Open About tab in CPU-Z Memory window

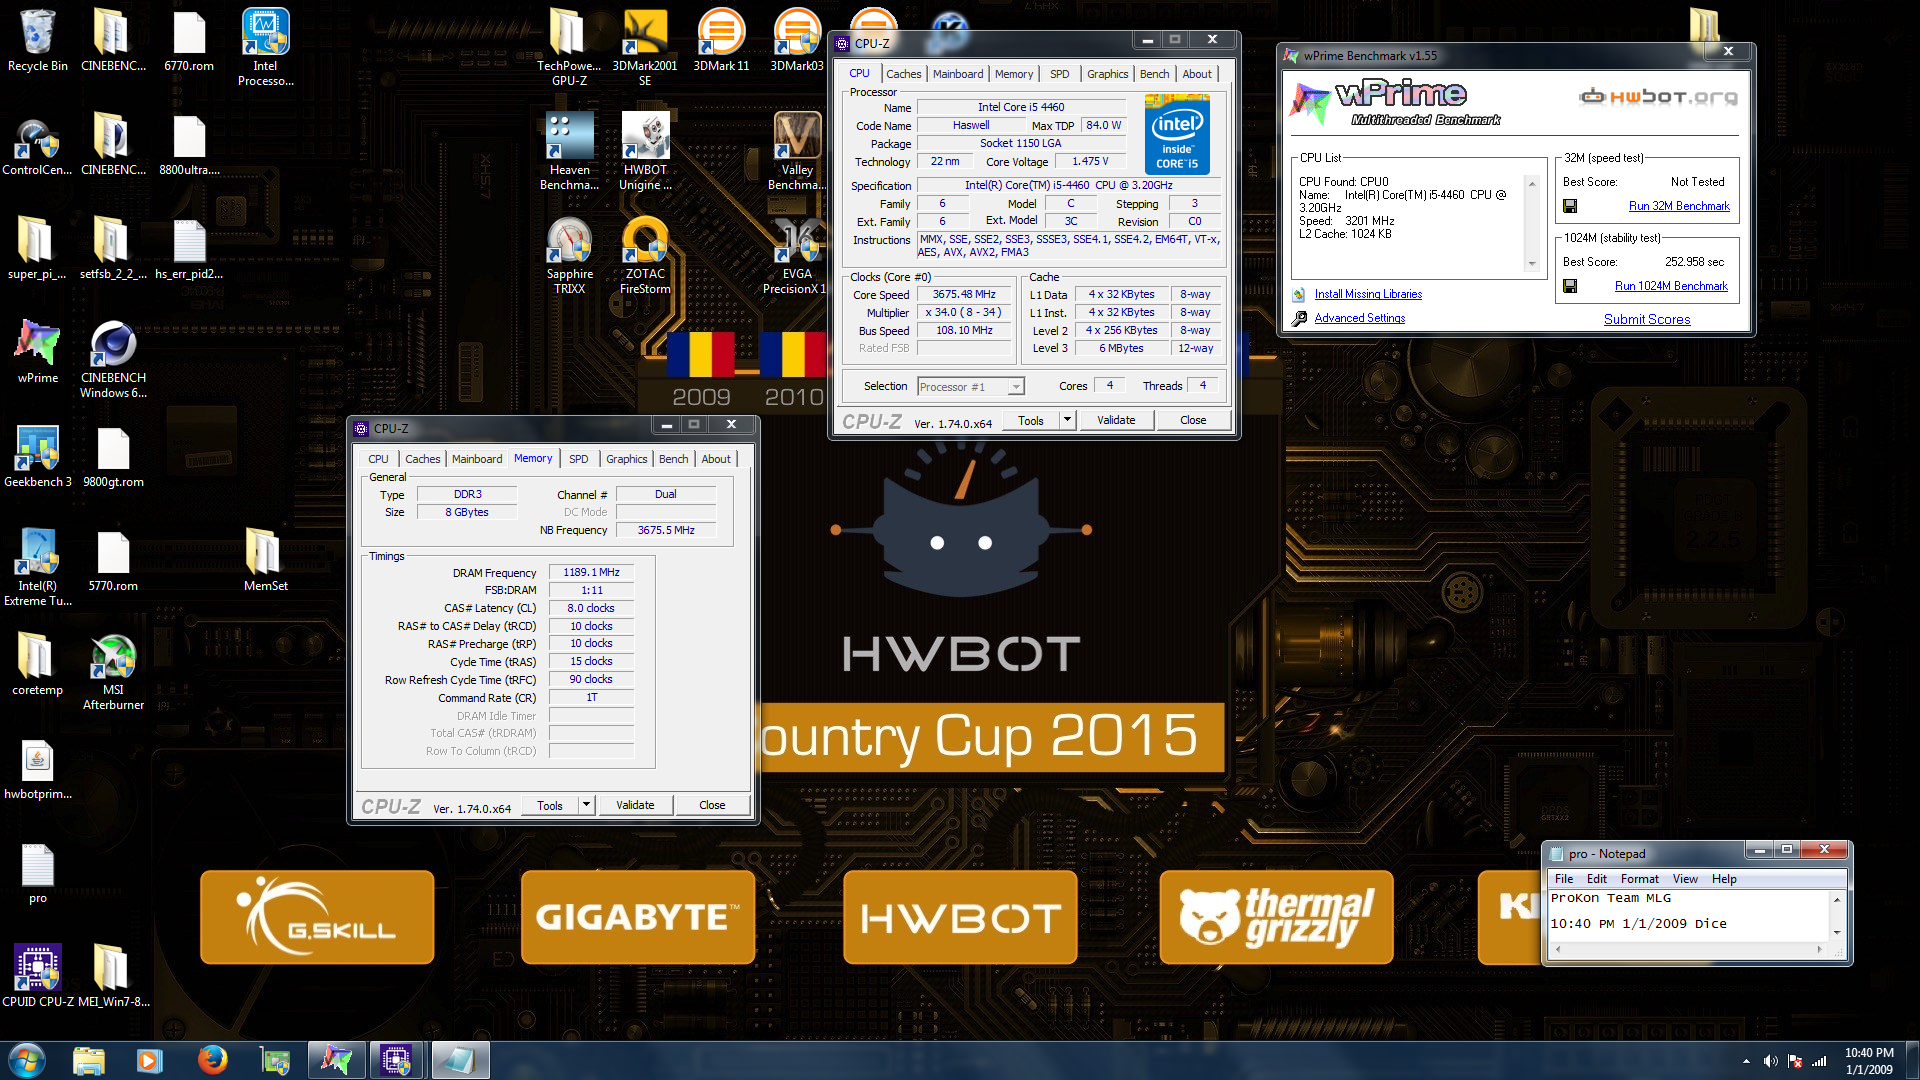pyautogui.click(x=715, y=459)
